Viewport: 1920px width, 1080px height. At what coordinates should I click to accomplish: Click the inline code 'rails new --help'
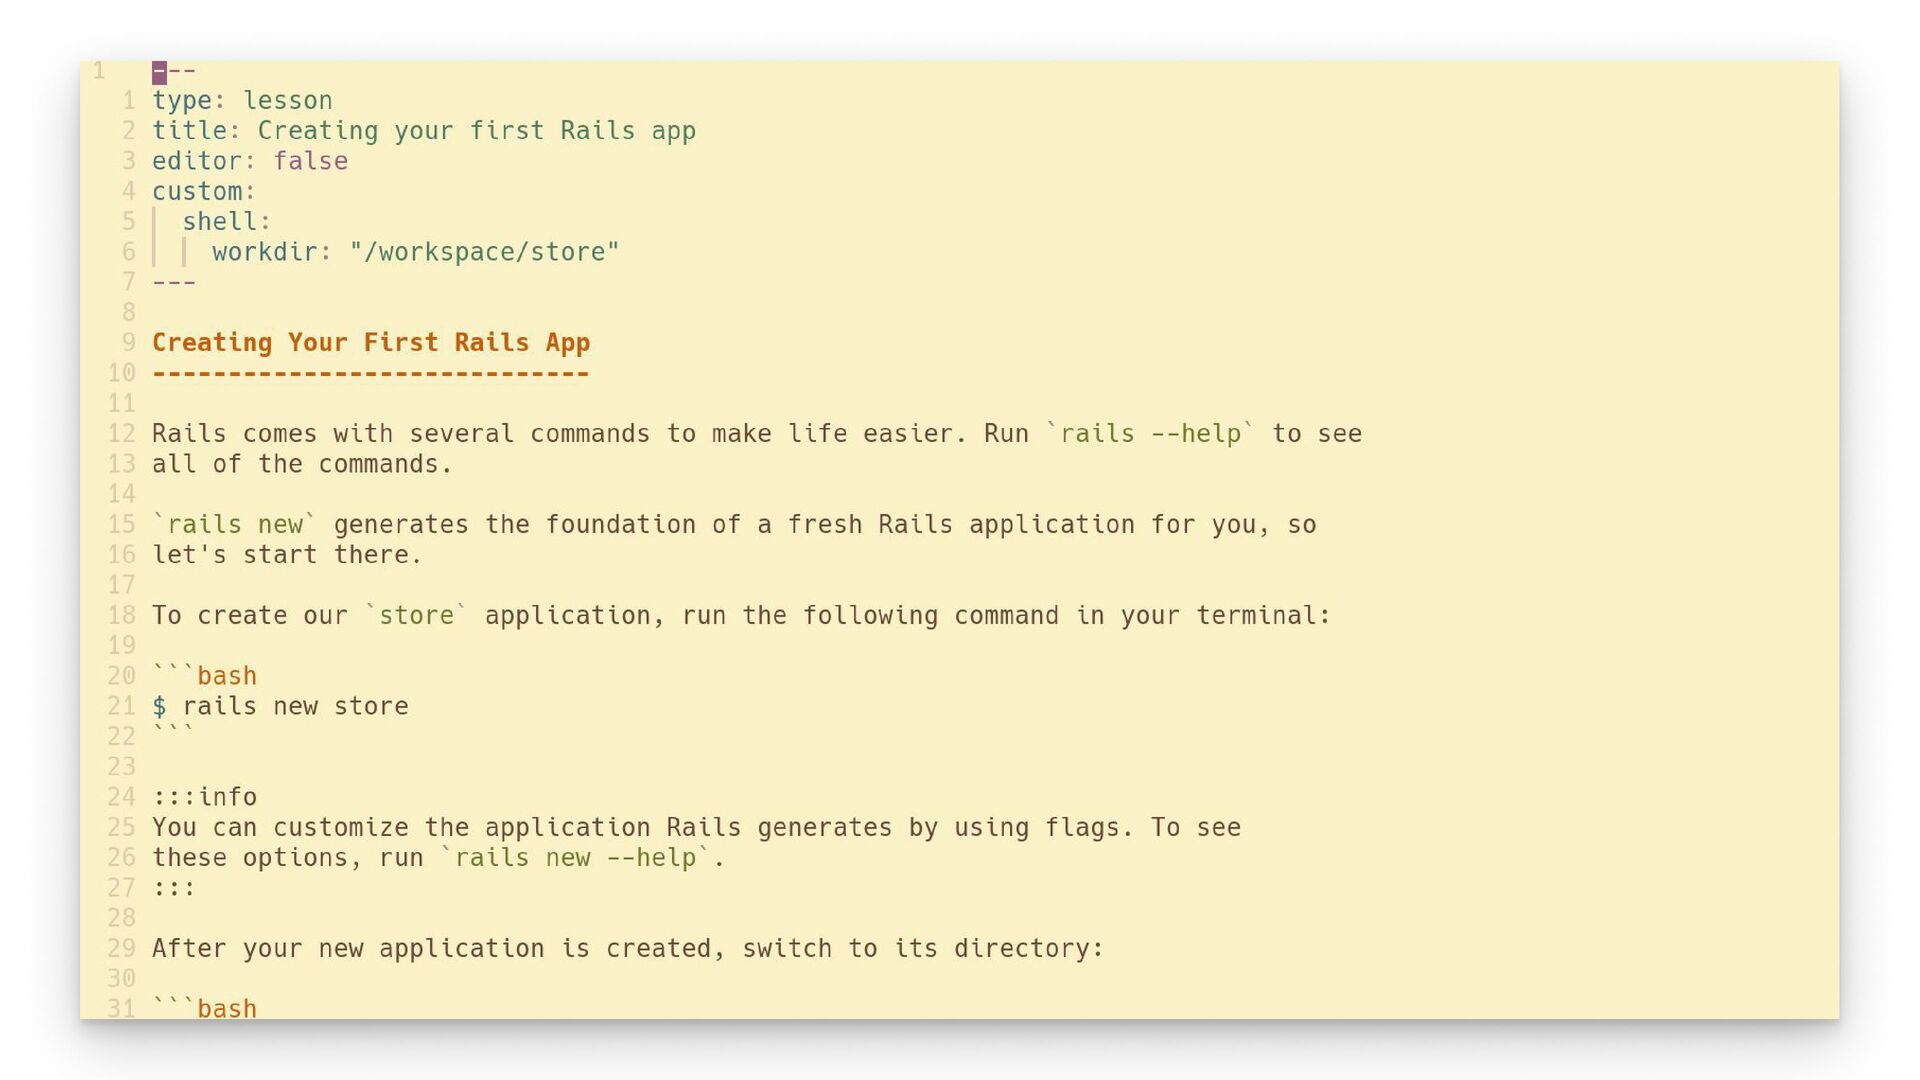[575, 858]
